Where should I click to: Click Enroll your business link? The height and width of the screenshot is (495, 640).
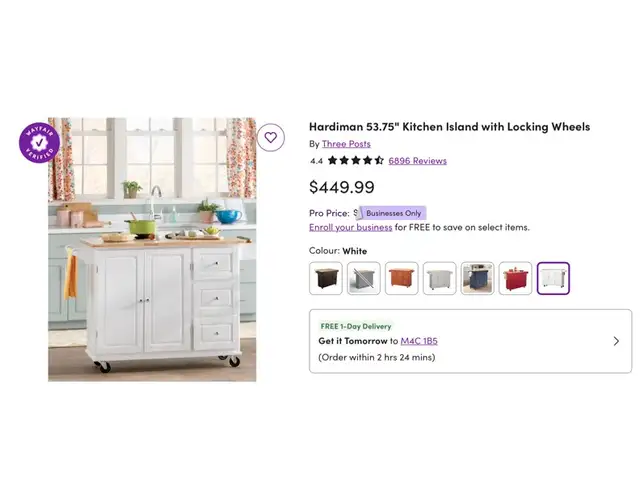[351, 227]
